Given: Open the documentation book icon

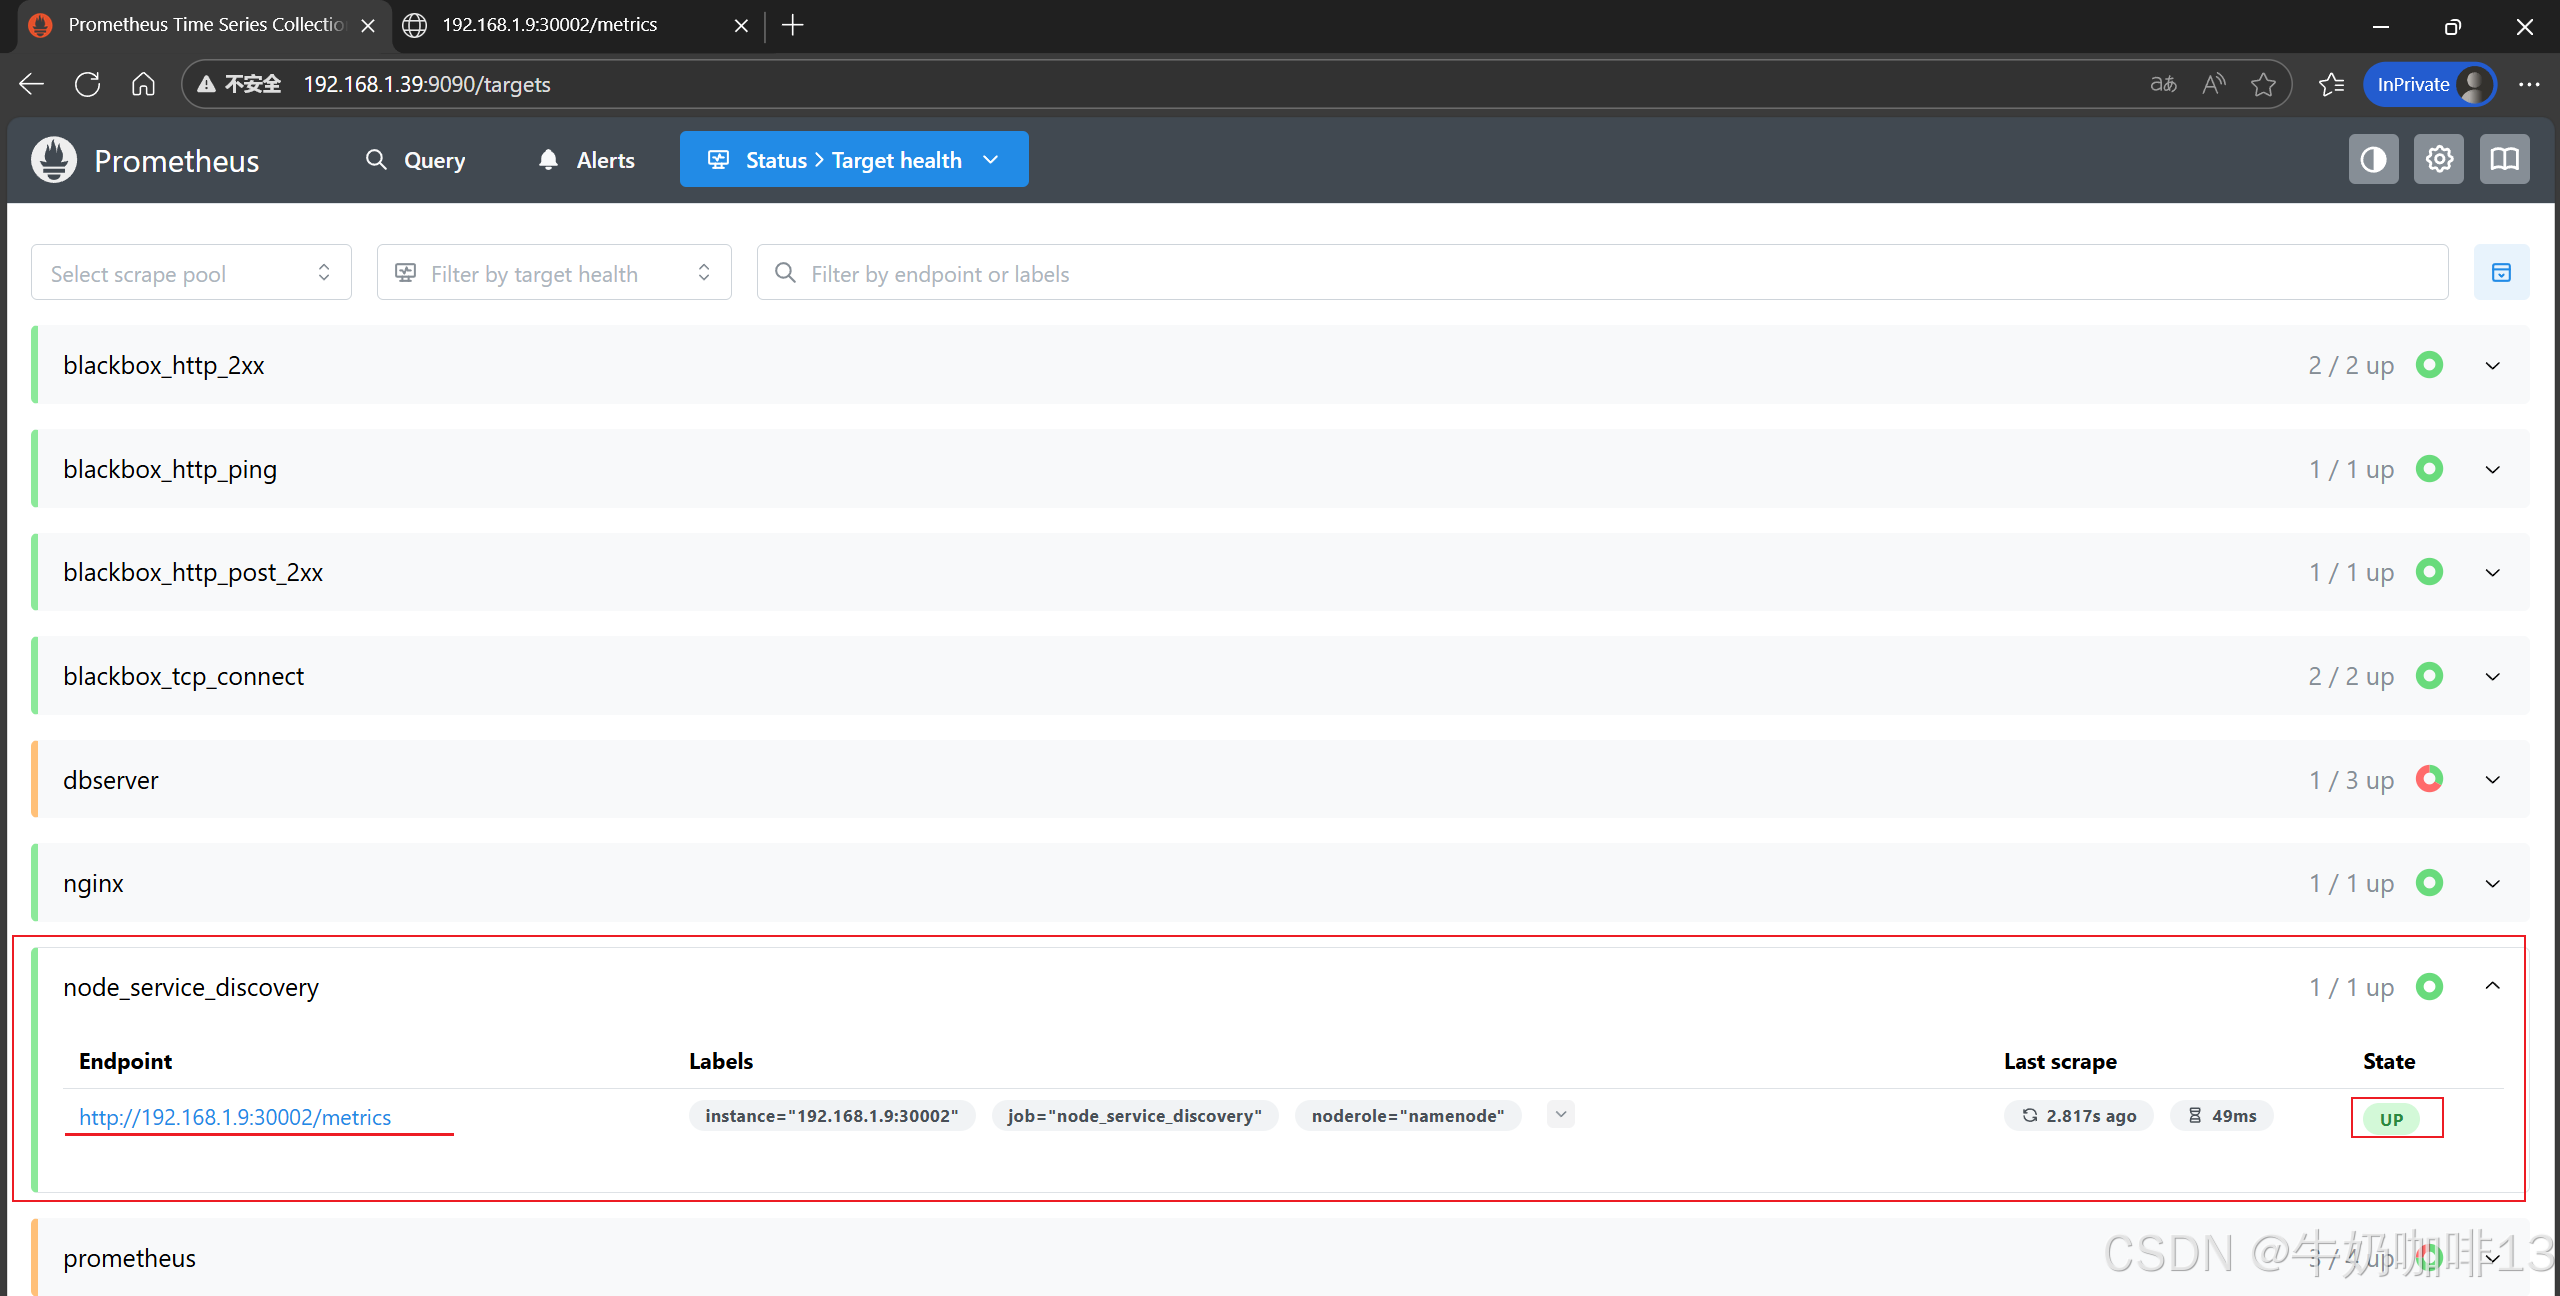Looking at the screenshot, I should coord(2504,160).
